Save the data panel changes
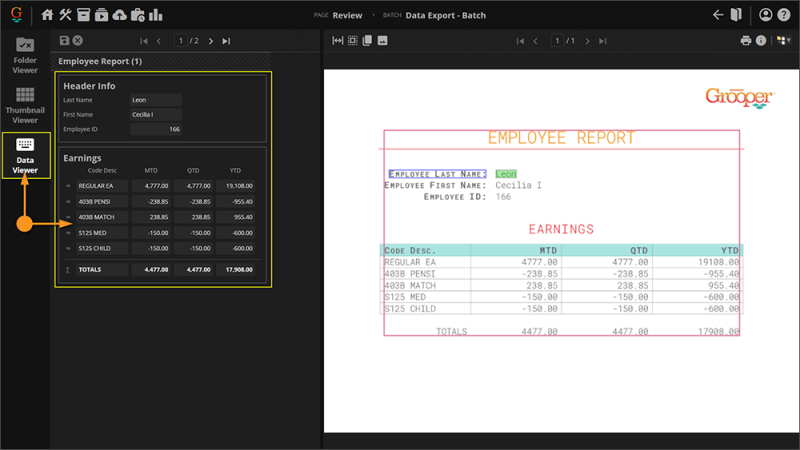Screen dimensions: 800x450 click(x=65, y=41)
